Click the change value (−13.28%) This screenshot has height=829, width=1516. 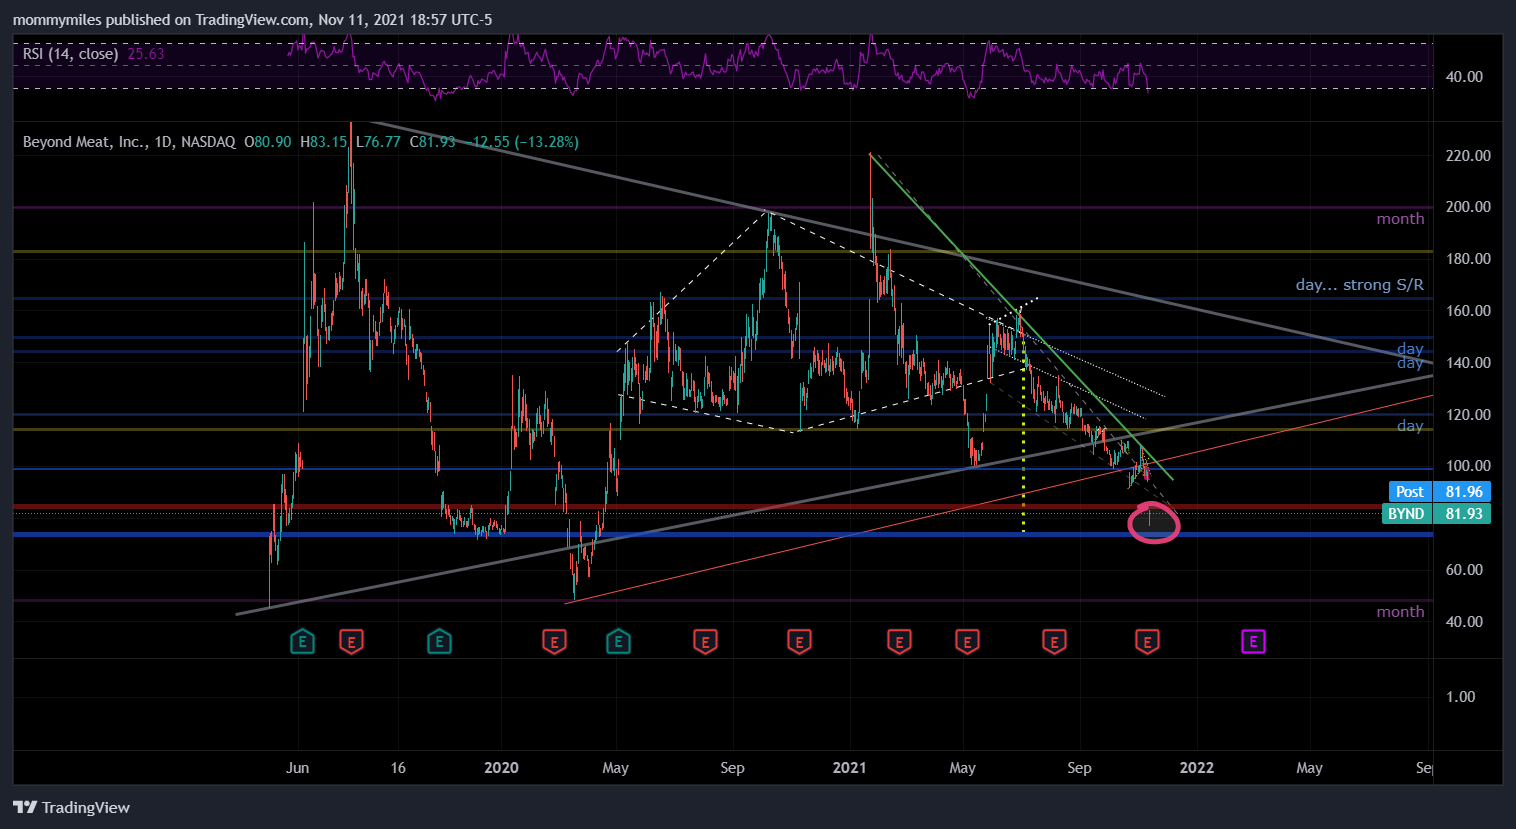547,142
